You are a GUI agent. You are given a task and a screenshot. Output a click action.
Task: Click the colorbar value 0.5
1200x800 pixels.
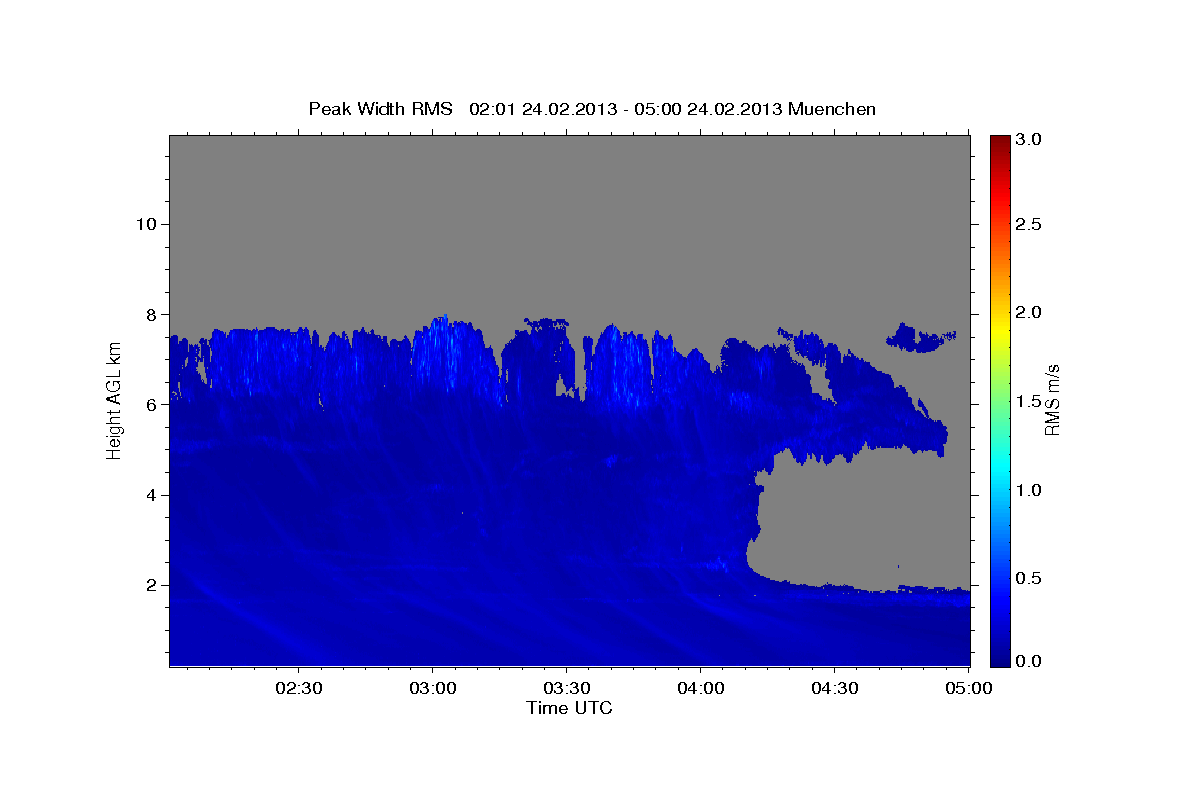[1030, 578]
